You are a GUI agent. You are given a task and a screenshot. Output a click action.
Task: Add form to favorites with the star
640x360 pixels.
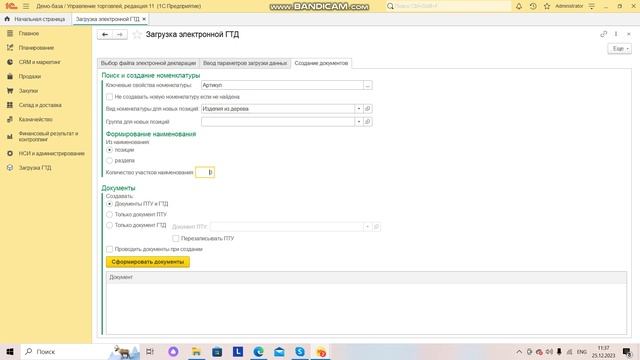[x=137, y=35]
